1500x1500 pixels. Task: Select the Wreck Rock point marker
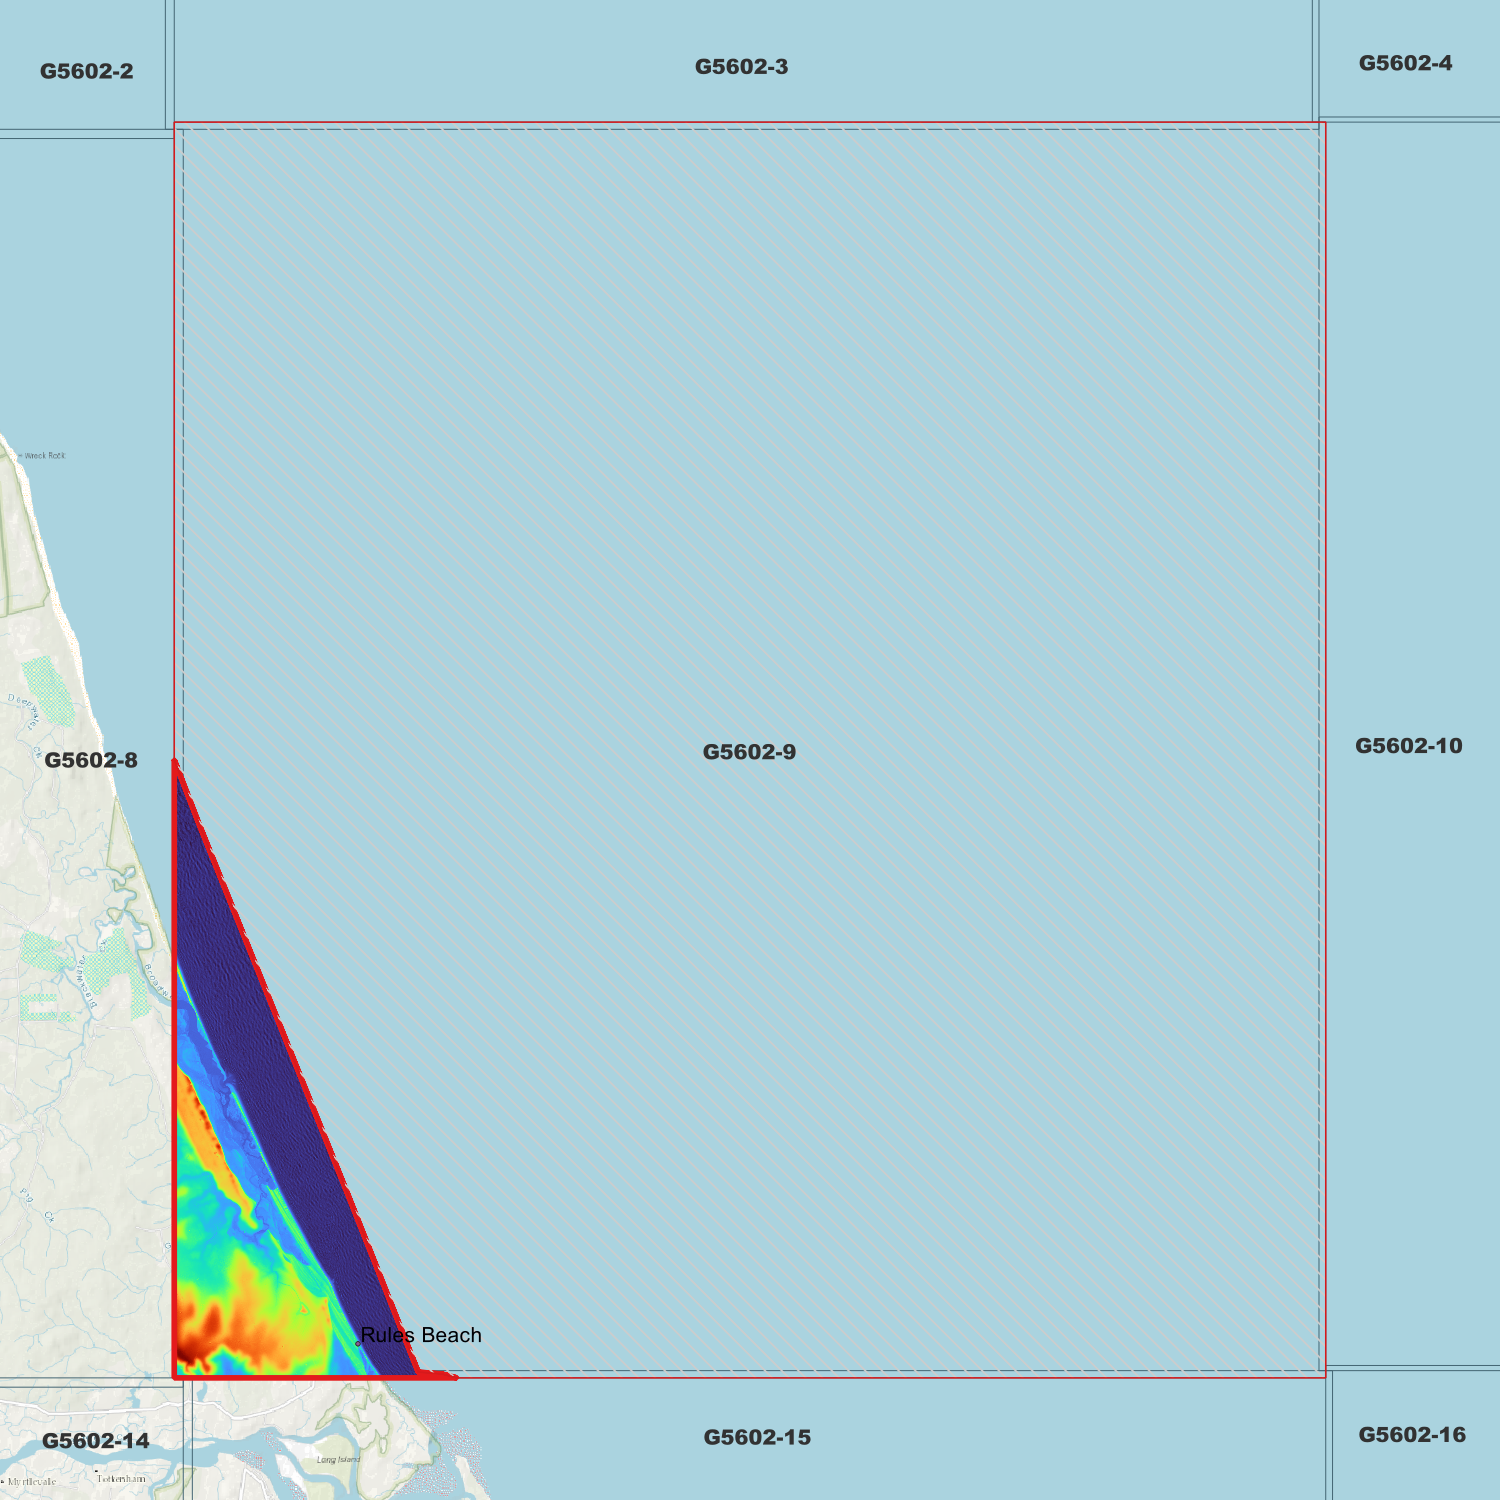22,455
